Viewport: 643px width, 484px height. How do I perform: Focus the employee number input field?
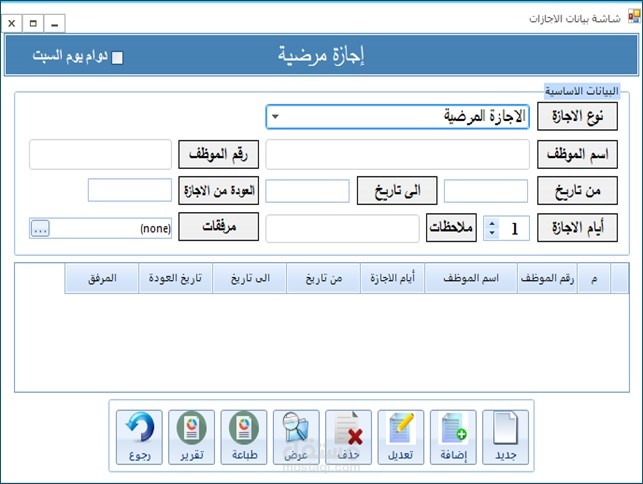tap(100, 154)
